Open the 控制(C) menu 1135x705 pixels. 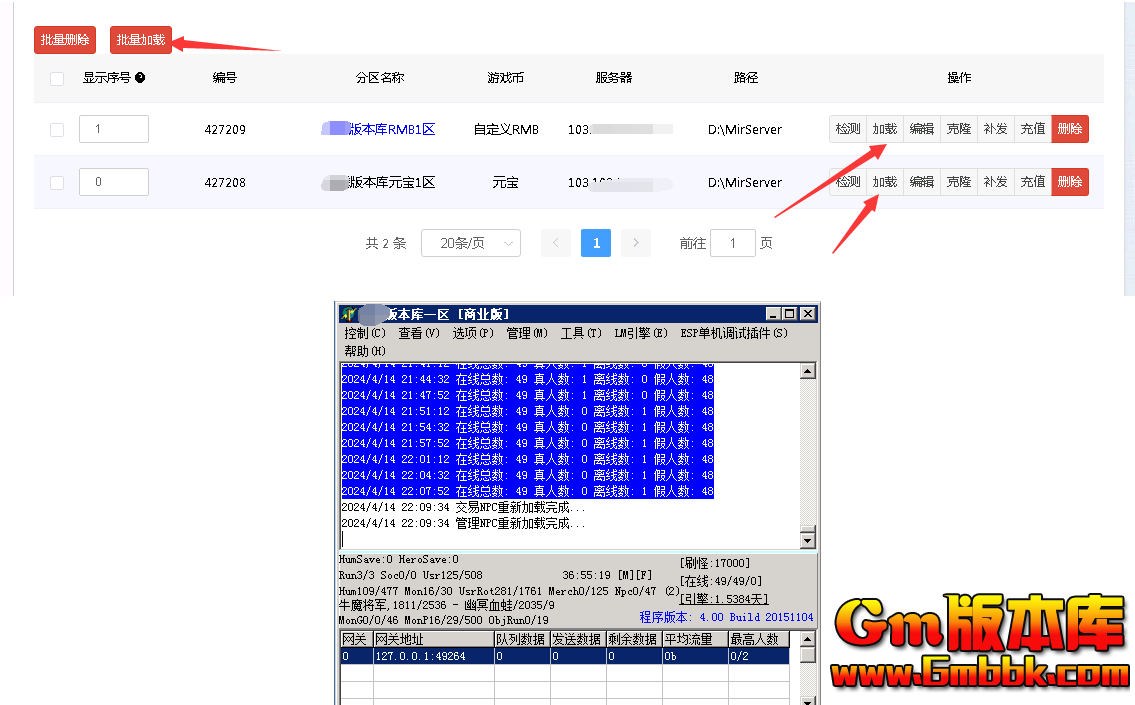tap(364, 333)
